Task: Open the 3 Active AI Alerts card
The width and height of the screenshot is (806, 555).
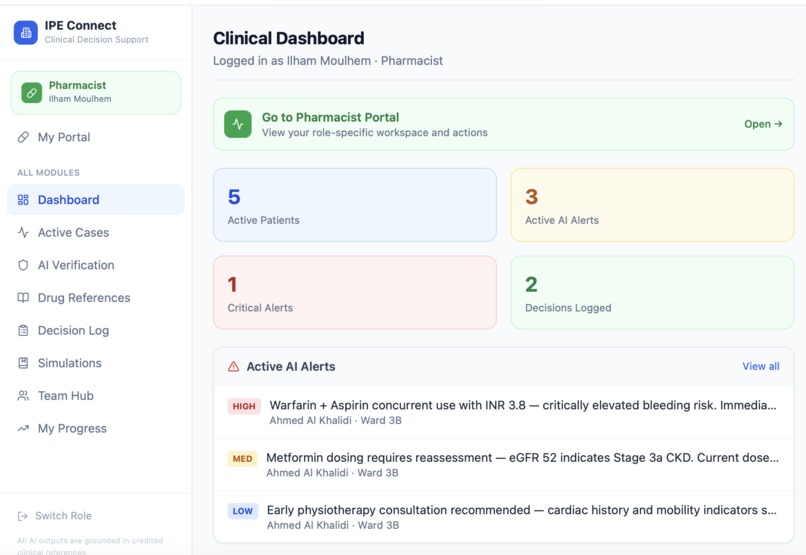Action: coord(652,205)
